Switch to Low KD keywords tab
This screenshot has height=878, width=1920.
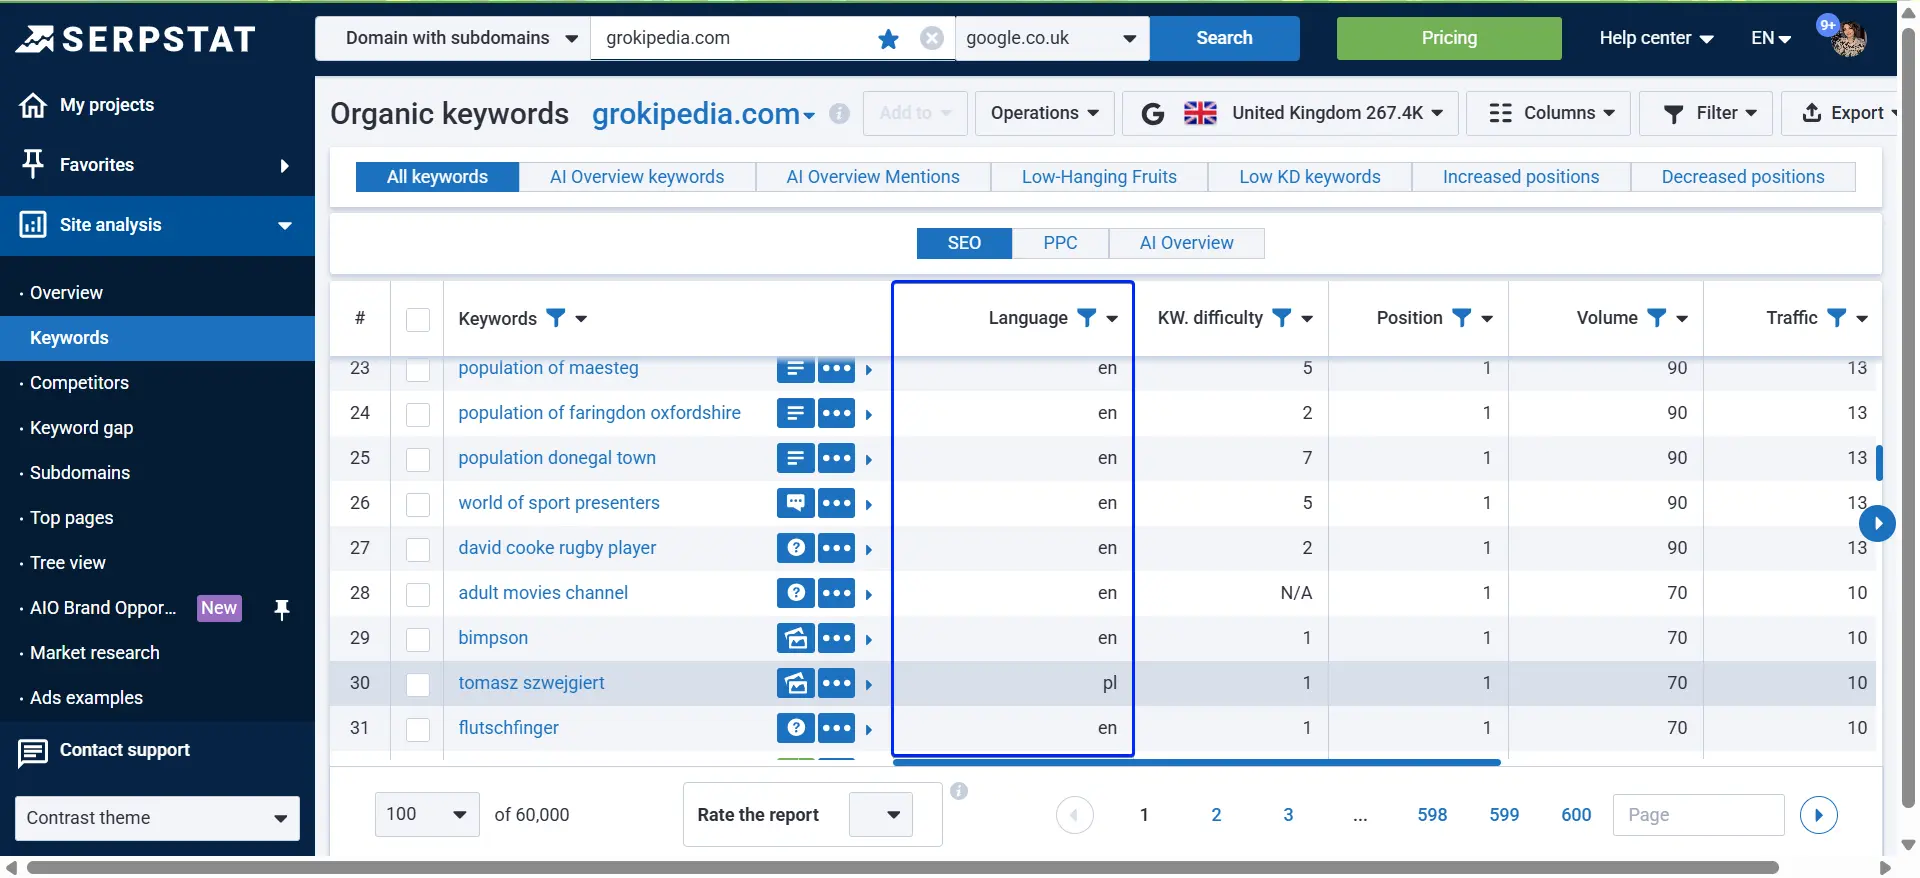pyautogui.click(x=1310, y=177)
